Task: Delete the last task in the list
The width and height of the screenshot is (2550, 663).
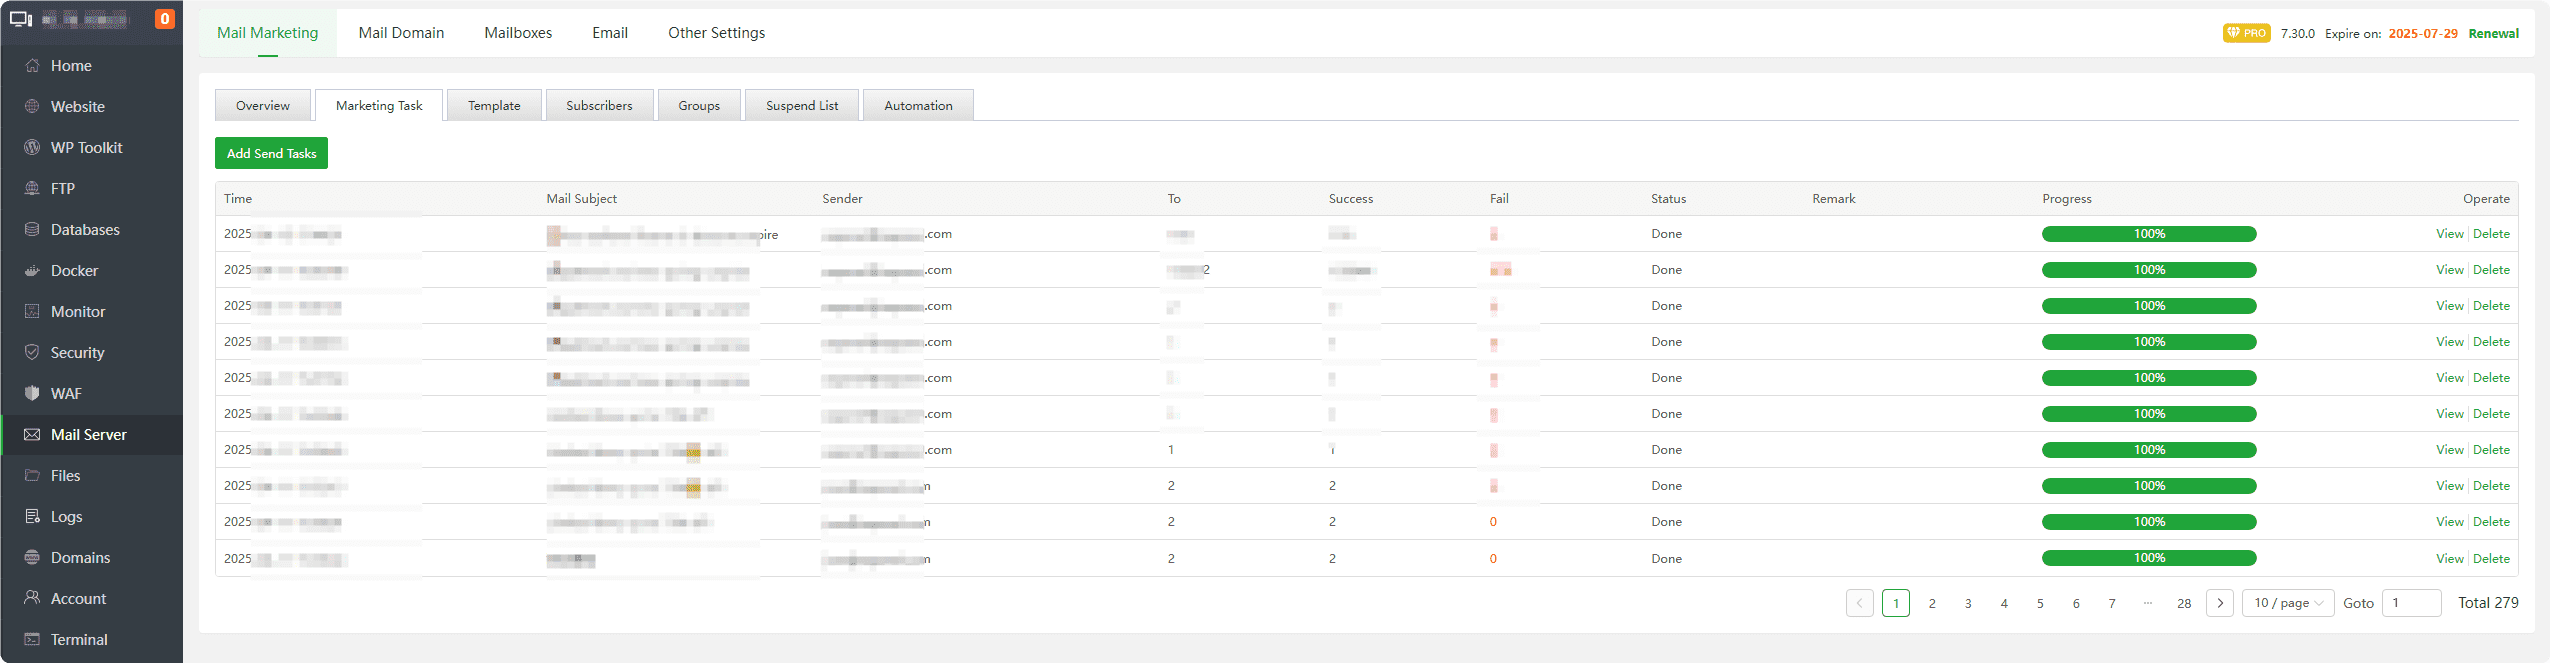Action: [2491, 559]
